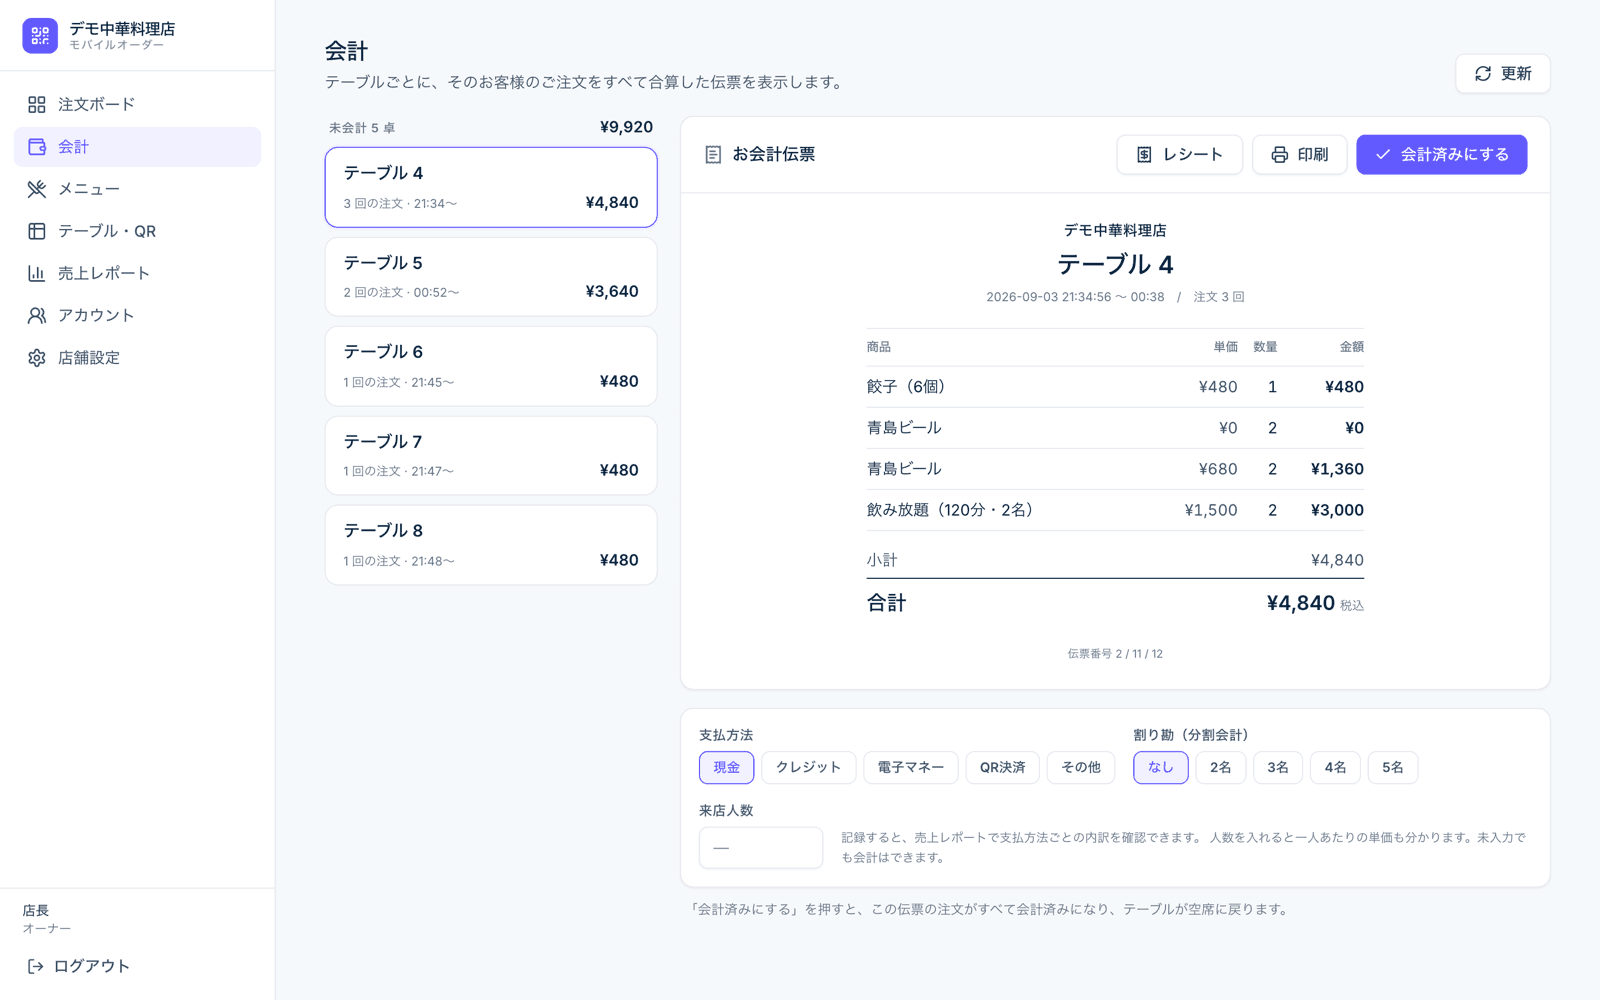Select その他 payment method

tap(1080, 767)
